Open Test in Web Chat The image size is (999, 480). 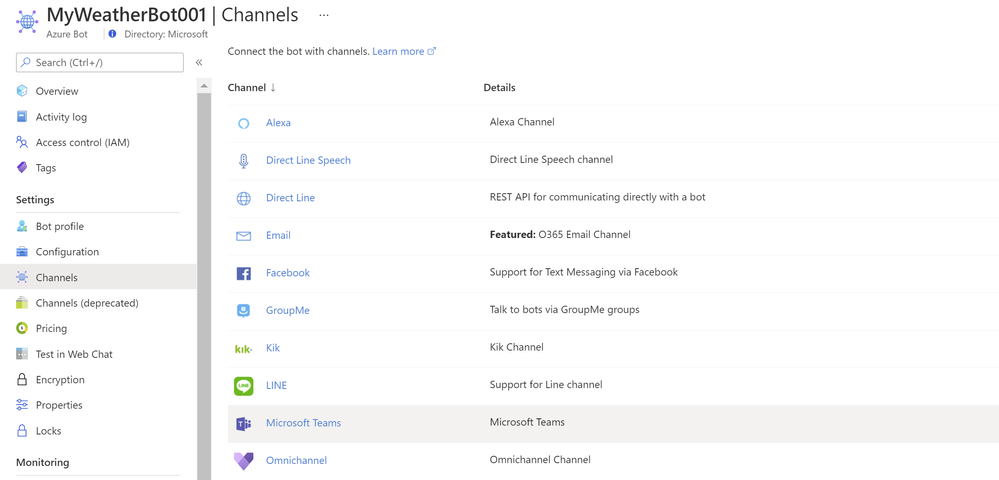(x=74, y=354)
